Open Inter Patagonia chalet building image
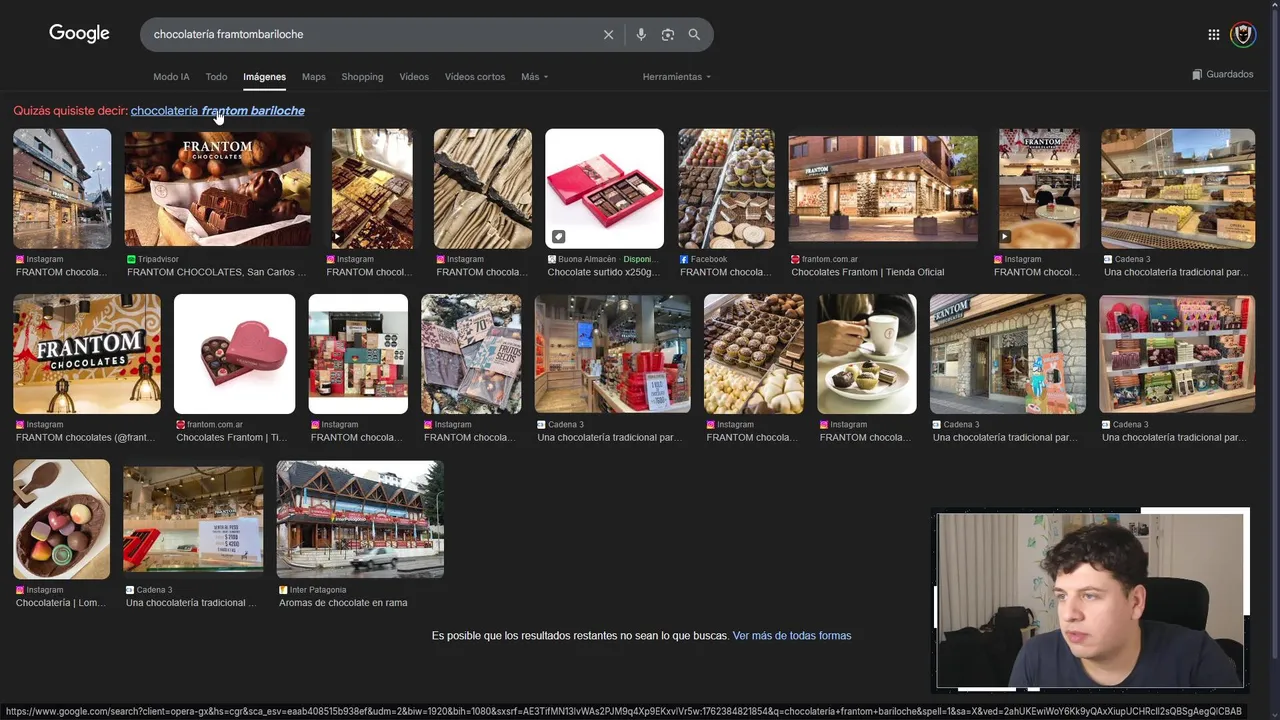 pyautogui.click(x=360, y=519)
